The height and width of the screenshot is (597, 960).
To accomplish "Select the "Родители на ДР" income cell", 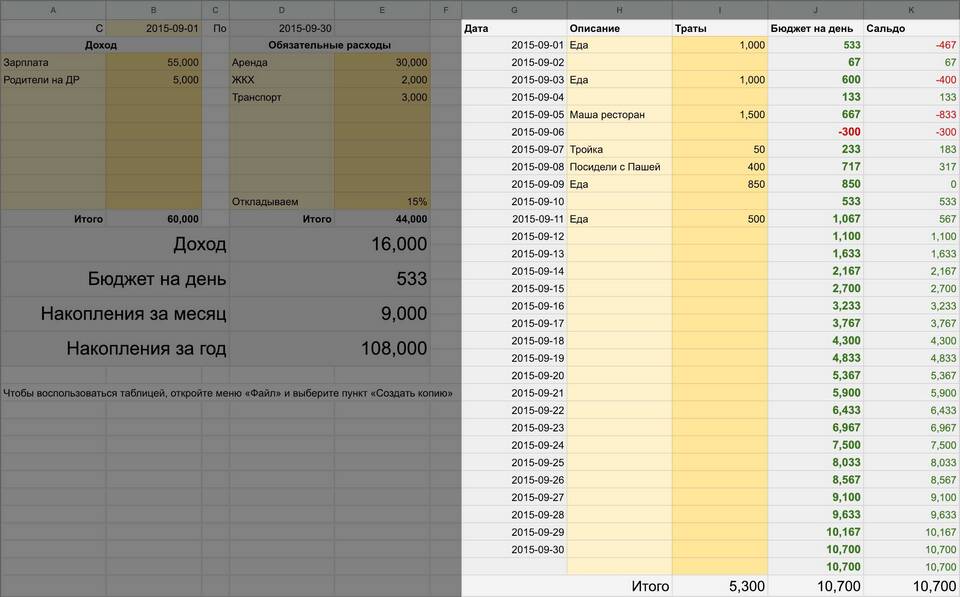I will pos(53,80).
